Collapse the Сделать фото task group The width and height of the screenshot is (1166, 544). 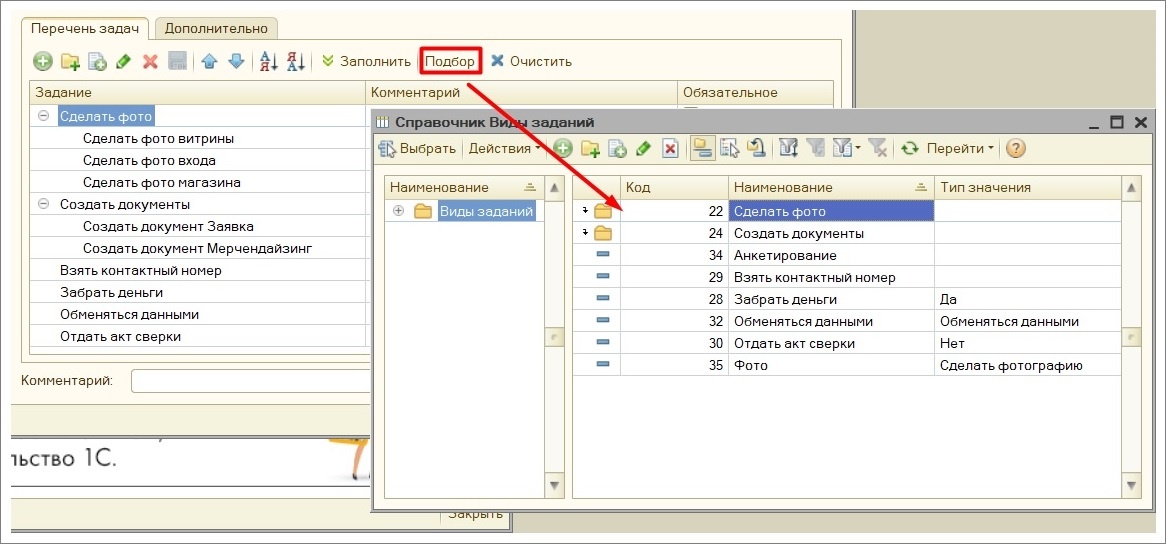click(43, 116)
